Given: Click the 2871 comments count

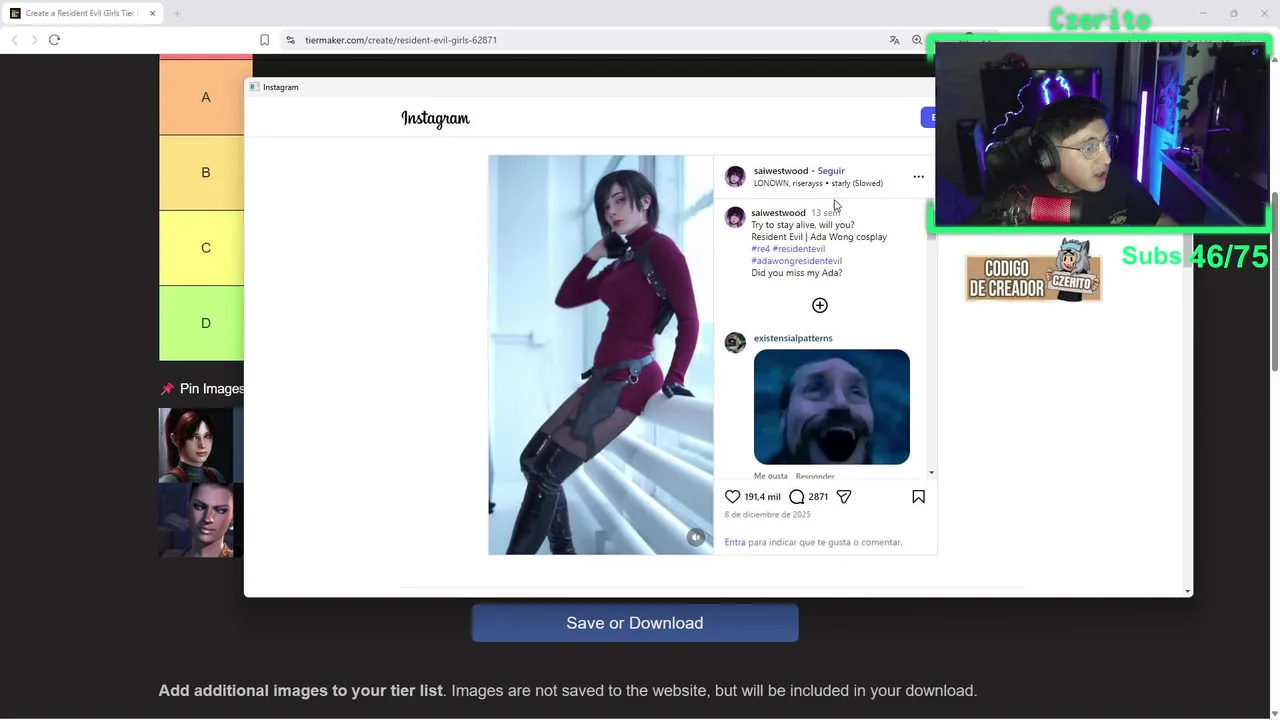Looking at the screenshot, I should pyautogui.click(x=818, y=497).
